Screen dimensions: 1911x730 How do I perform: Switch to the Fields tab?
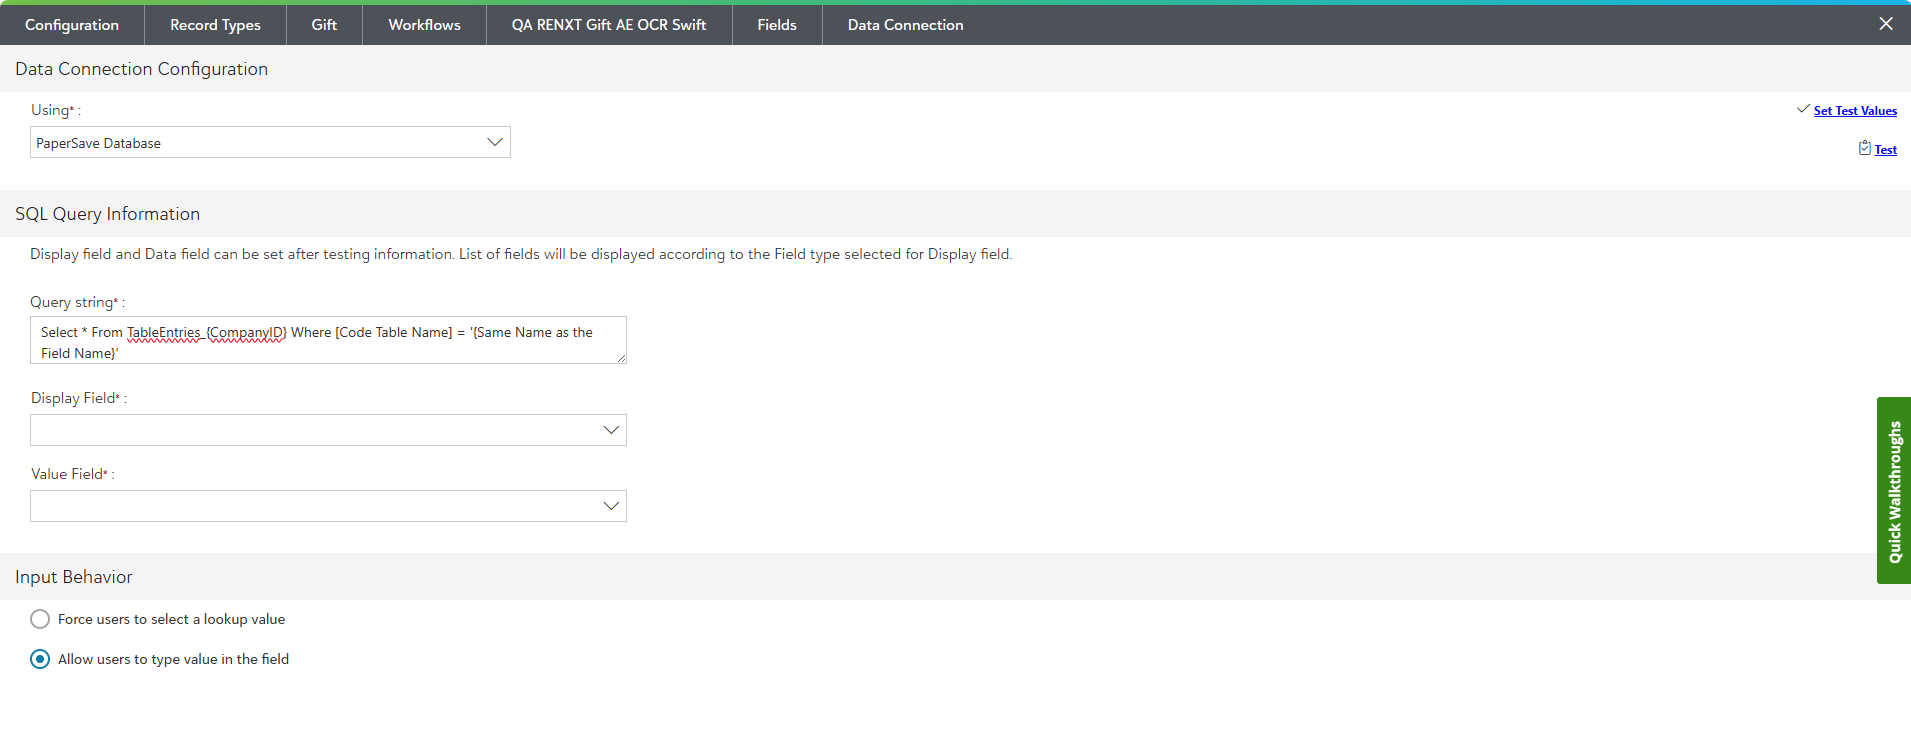(777, 25)
